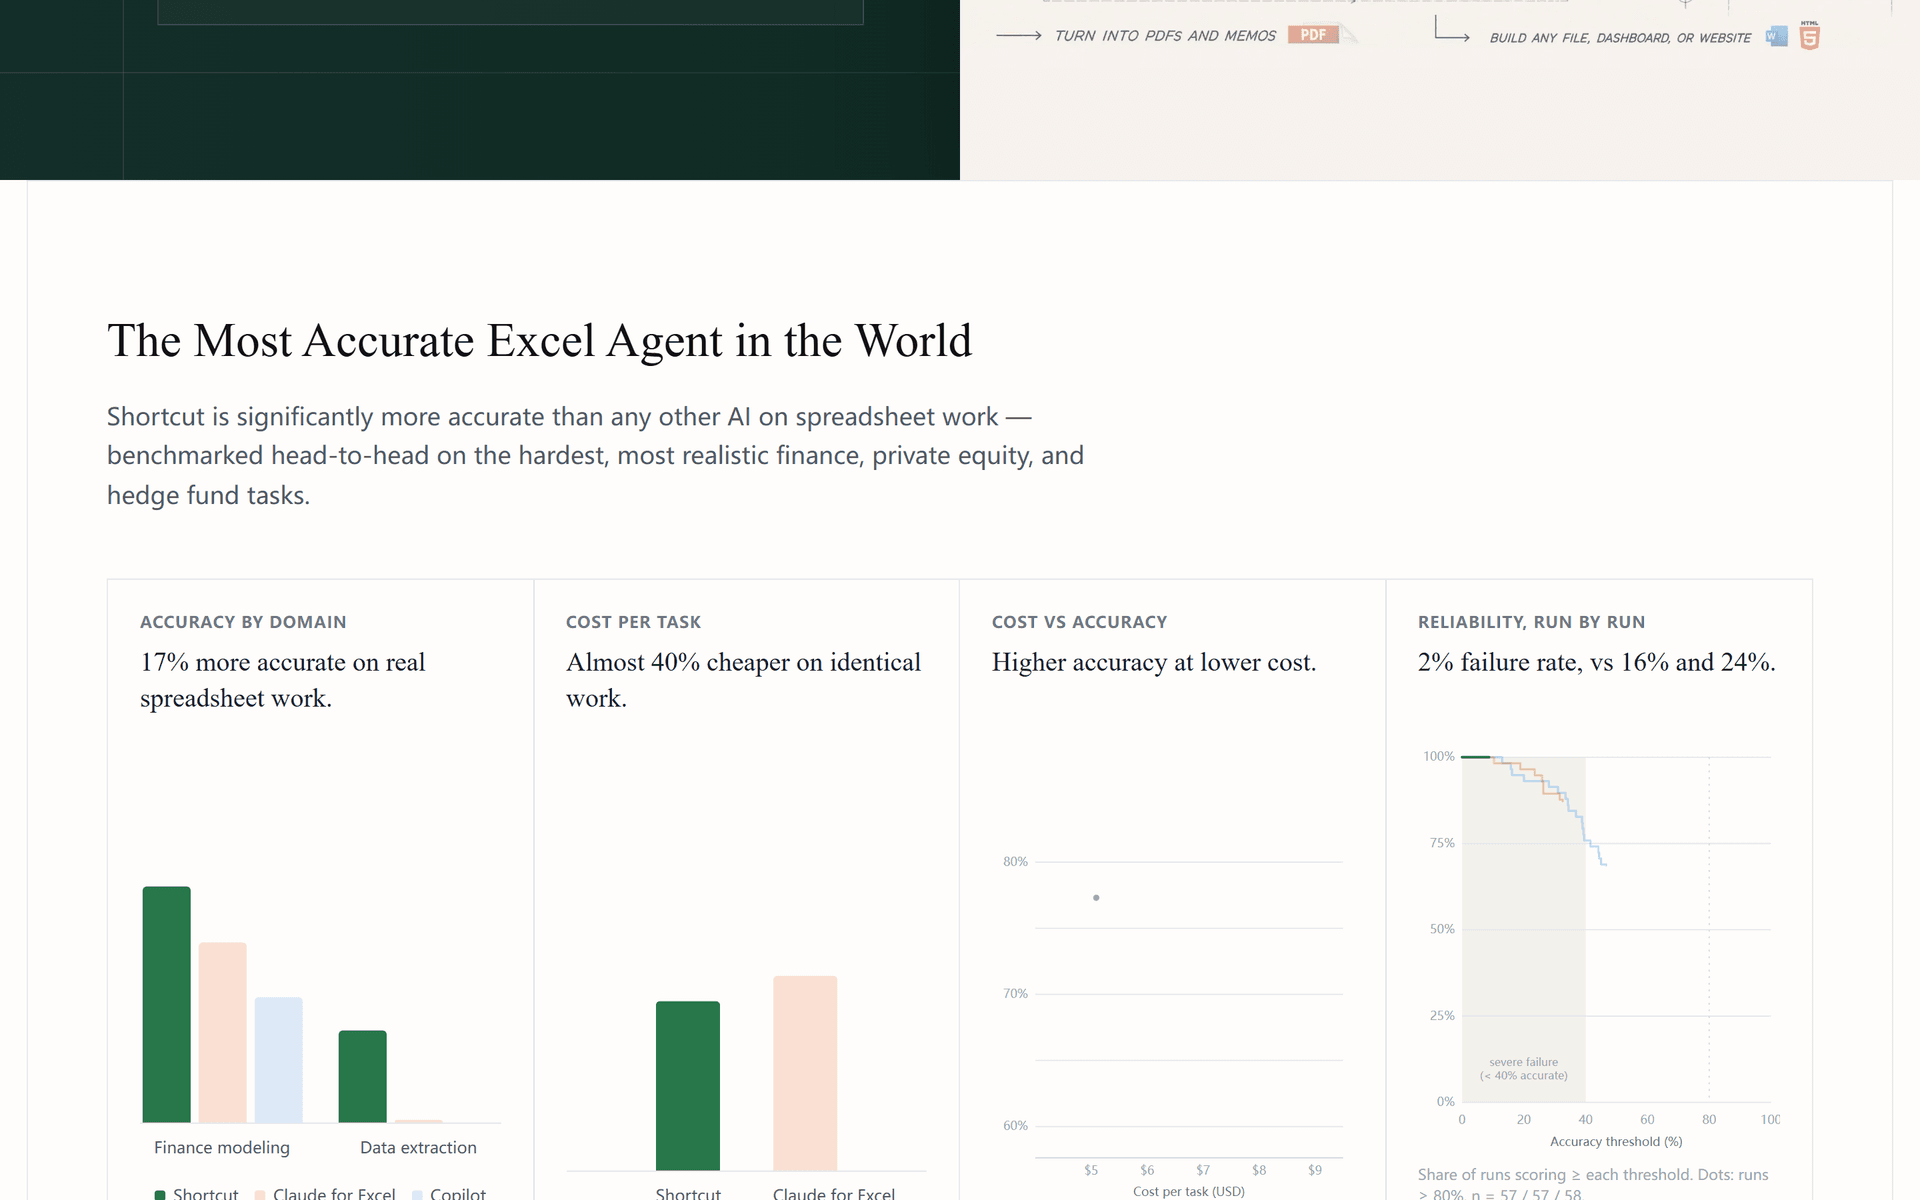This screenshot has height=1200, width=1920.
Task: Click the 'Cost per Task' card label
Action: (633, 622)
